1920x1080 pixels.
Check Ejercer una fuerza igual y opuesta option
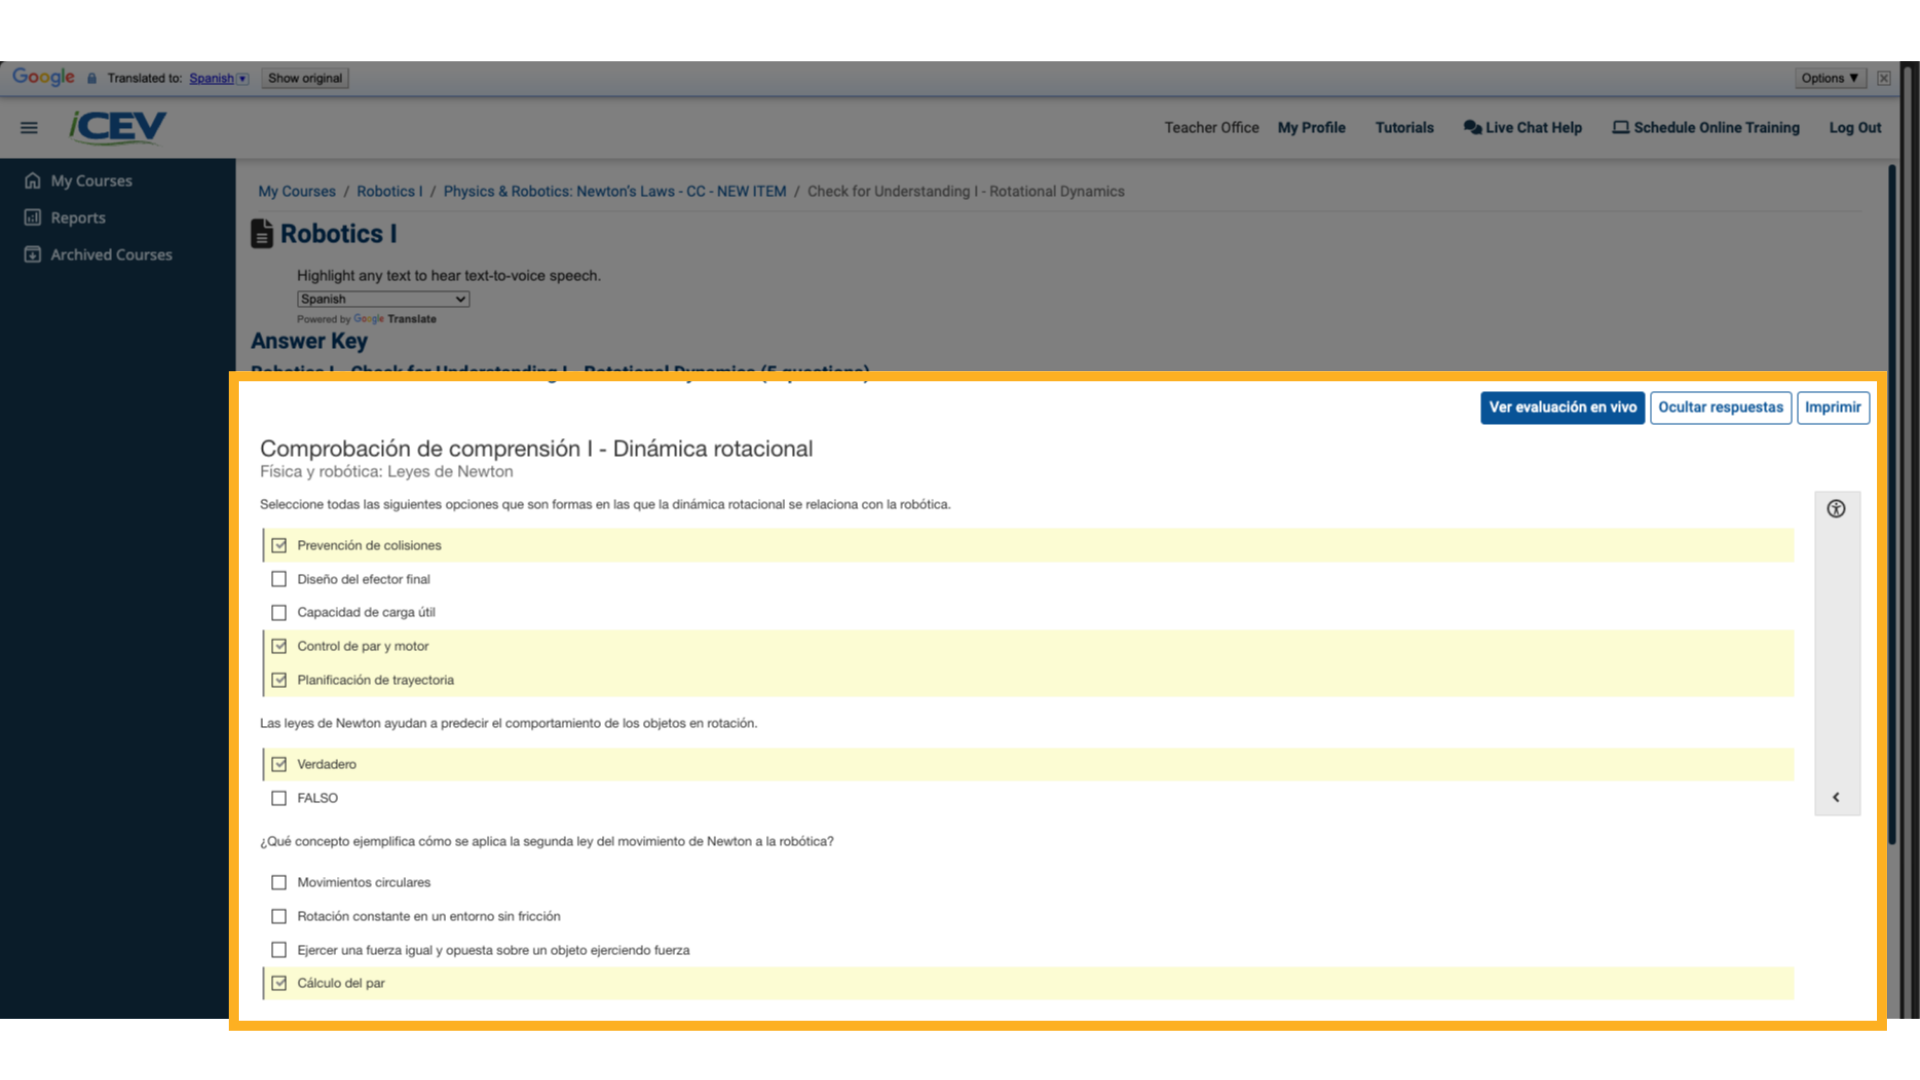pos(279,951)
